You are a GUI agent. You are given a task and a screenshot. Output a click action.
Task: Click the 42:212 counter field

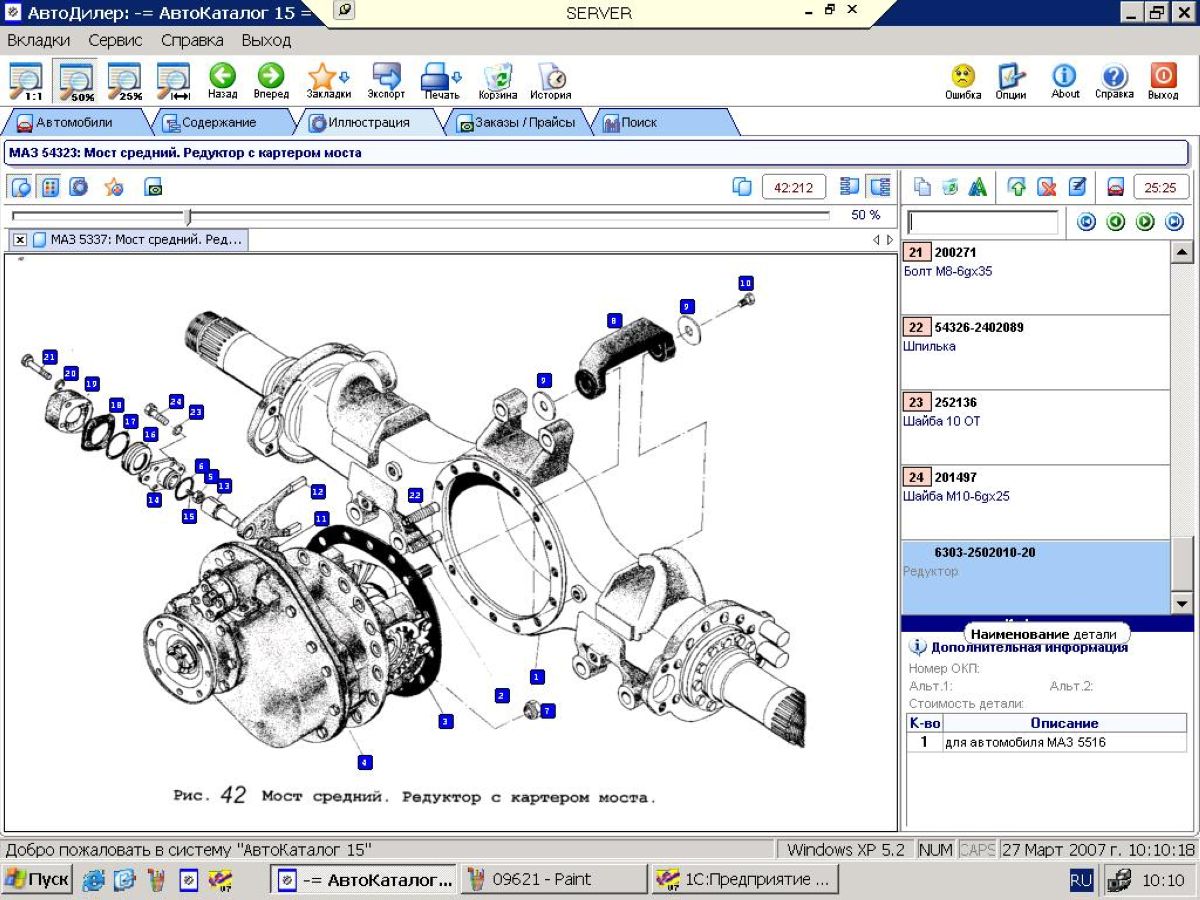click(794, 187)
